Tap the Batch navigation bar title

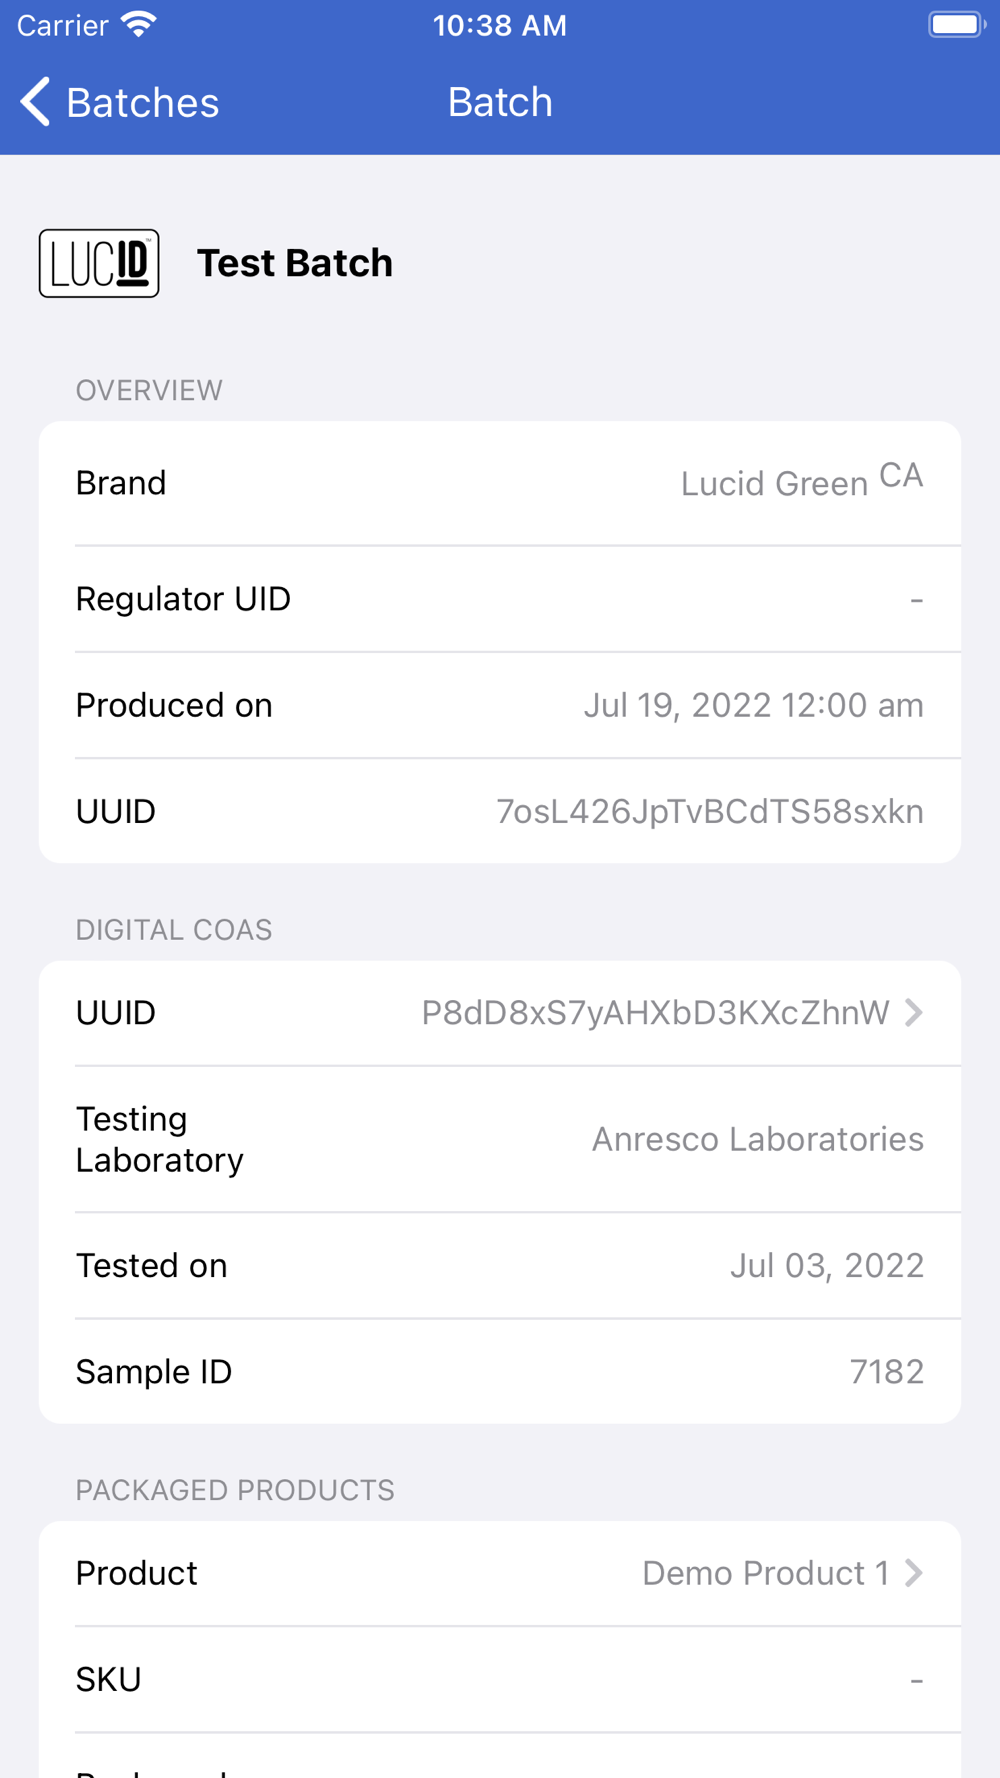(500, 102)
